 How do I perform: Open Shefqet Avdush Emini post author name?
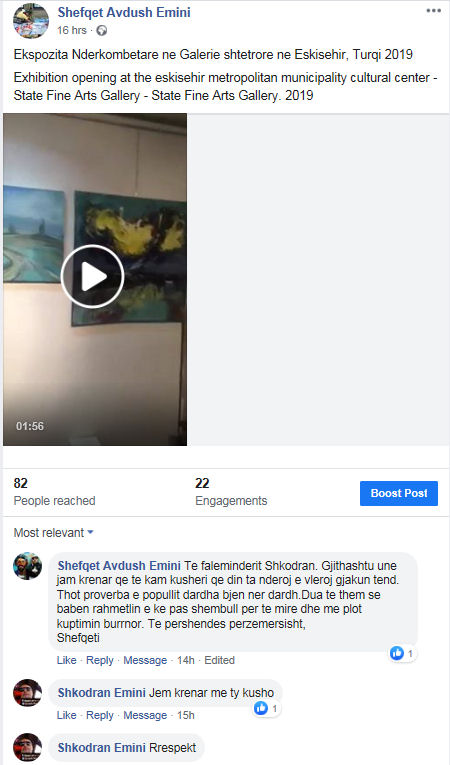click(124, 12)
